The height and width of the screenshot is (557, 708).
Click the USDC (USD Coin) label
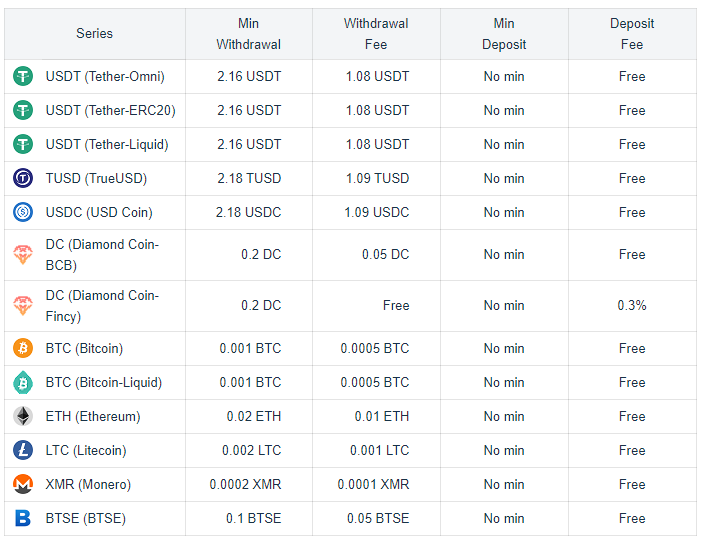click(99, 213)
